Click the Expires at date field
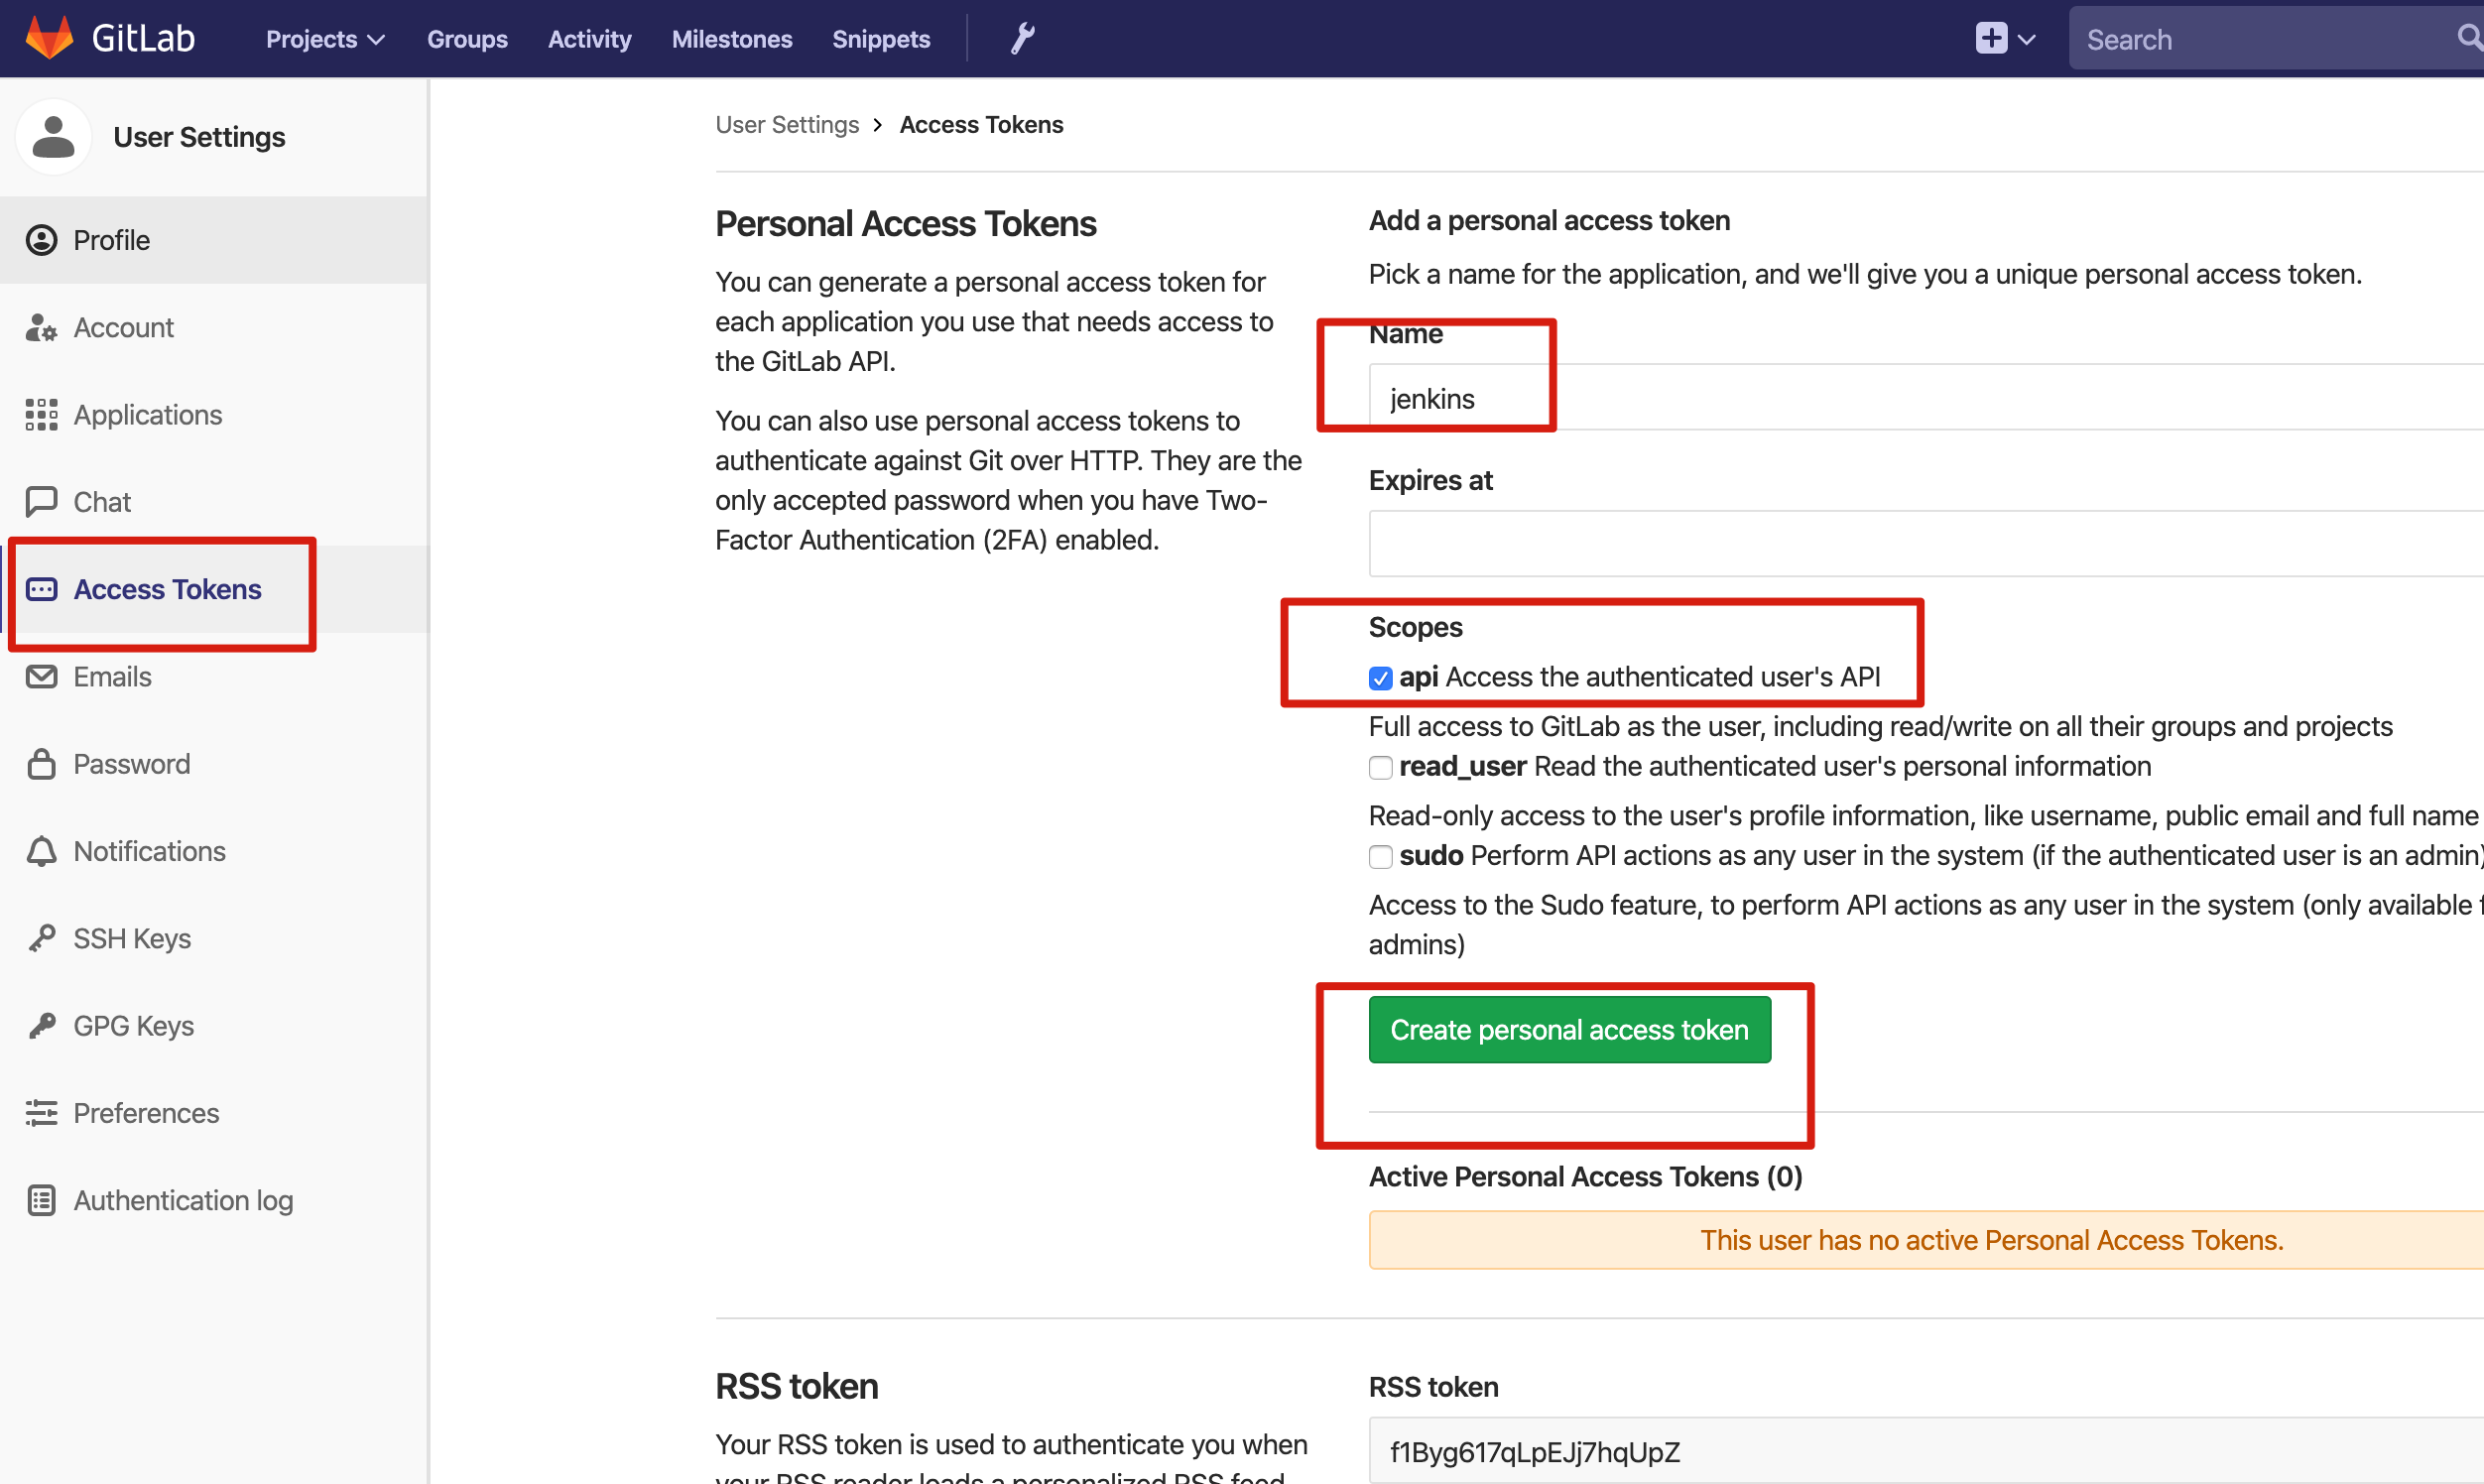 pyautogui.click(x=1926, y=544)
